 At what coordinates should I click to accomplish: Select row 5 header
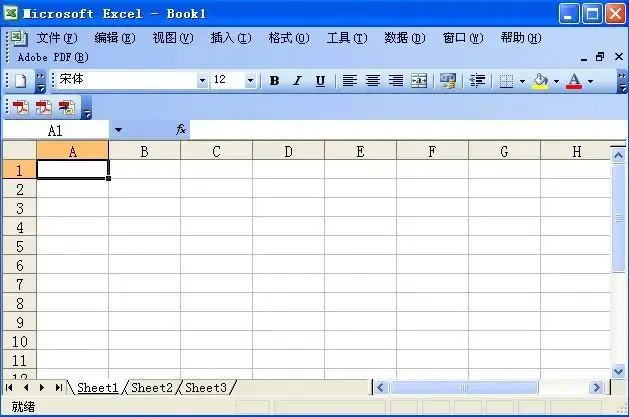click(20, 246)
